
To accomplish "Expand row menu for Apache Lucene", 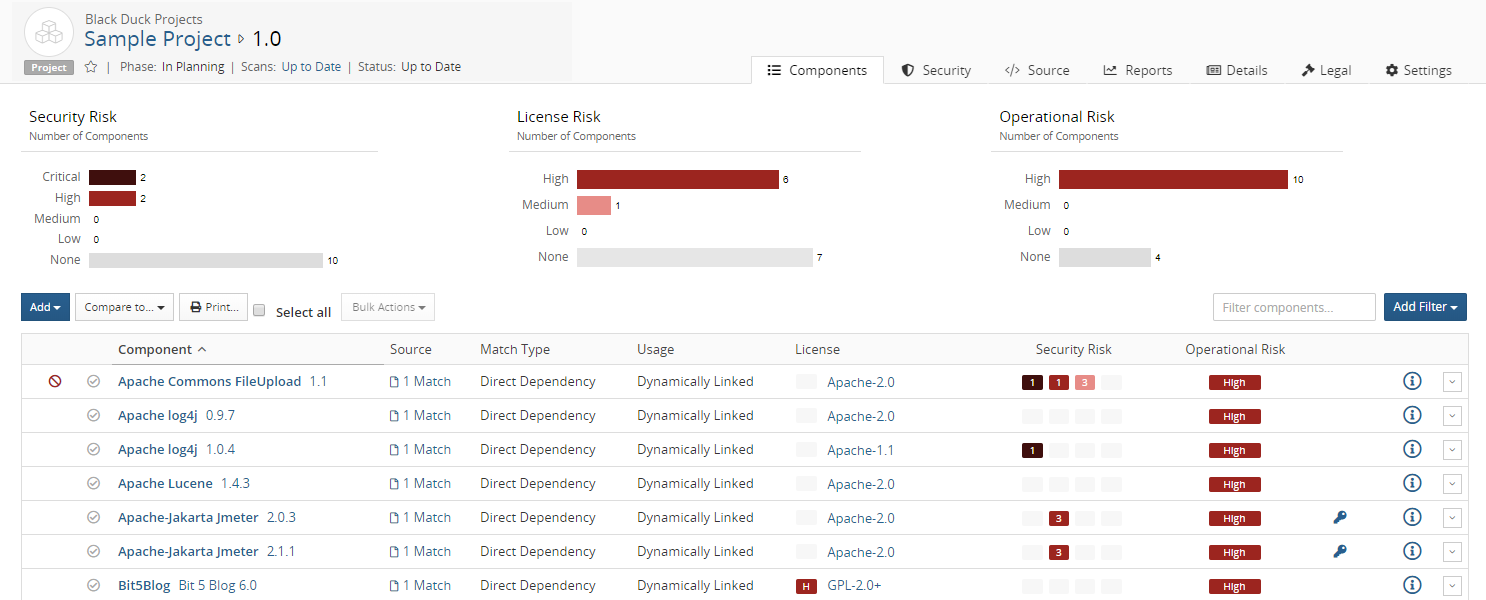I will 1452,484.
